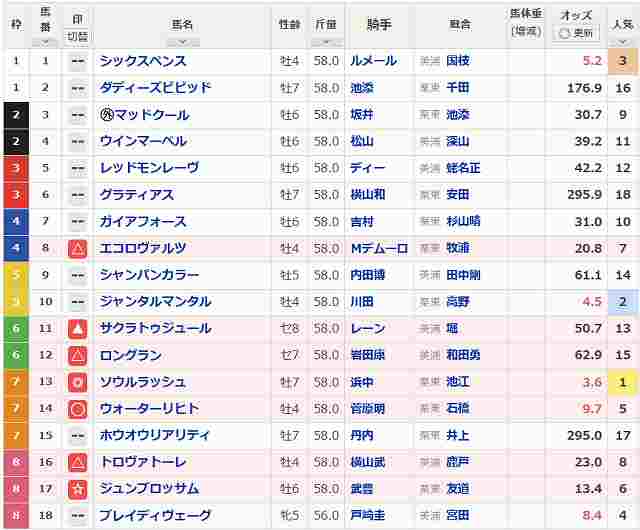Open horse page for サクラトゥジュール
Image resolution: width=640 pixels, height=530 pixels.
click(x=156, y=328)
